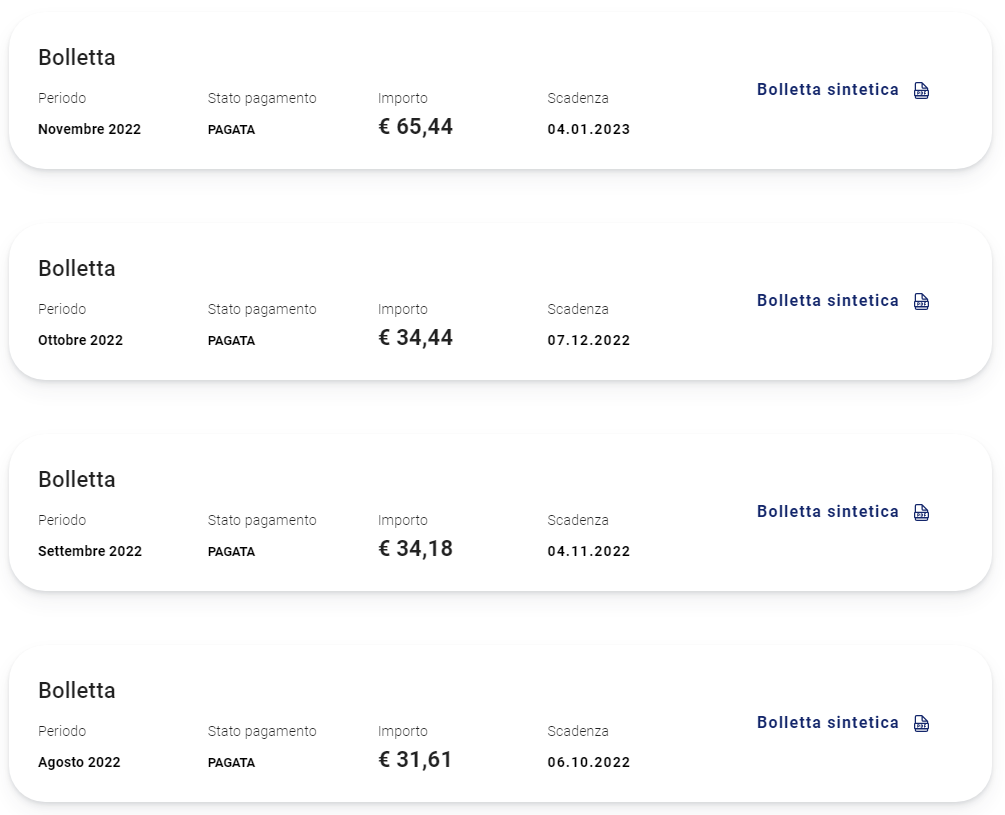Select the € 34,18 amount
This screenshot has width=1005, height=815.
pos(415,548)
